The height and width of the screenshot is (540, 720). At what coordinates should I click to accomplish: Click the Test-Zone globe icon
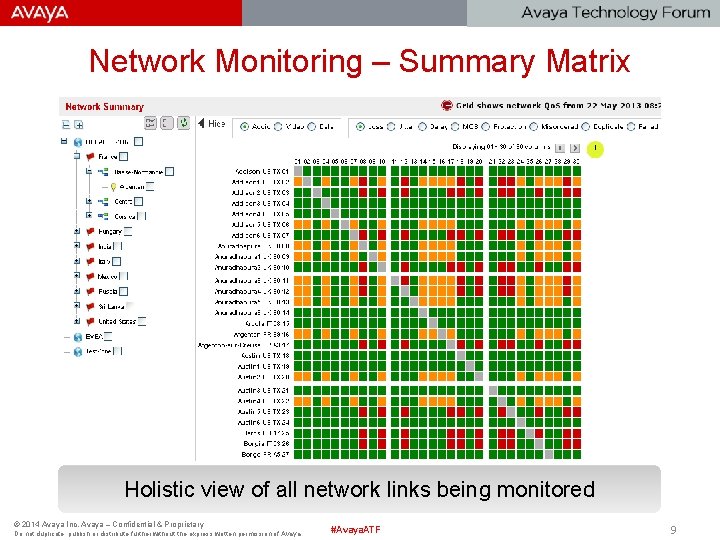tap(78, 352)
